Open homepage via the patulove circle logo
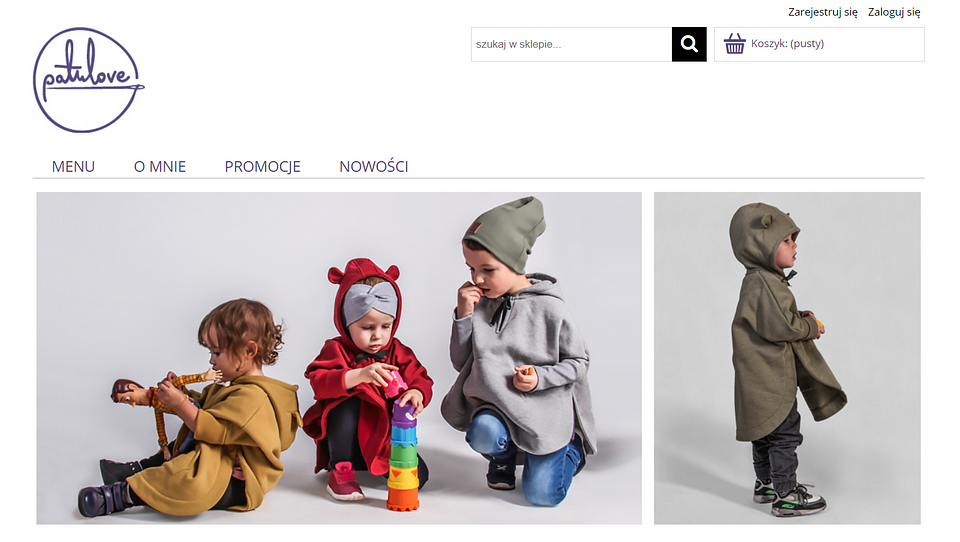Viewport: 960px width, 542px height. (x=88, y=80)
